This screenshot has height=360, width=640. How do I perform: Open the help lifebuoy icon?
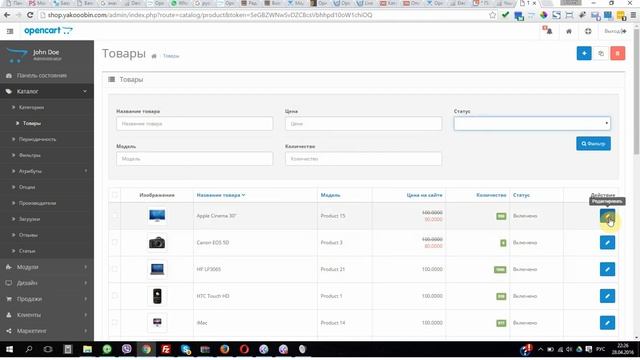[588, 31]
